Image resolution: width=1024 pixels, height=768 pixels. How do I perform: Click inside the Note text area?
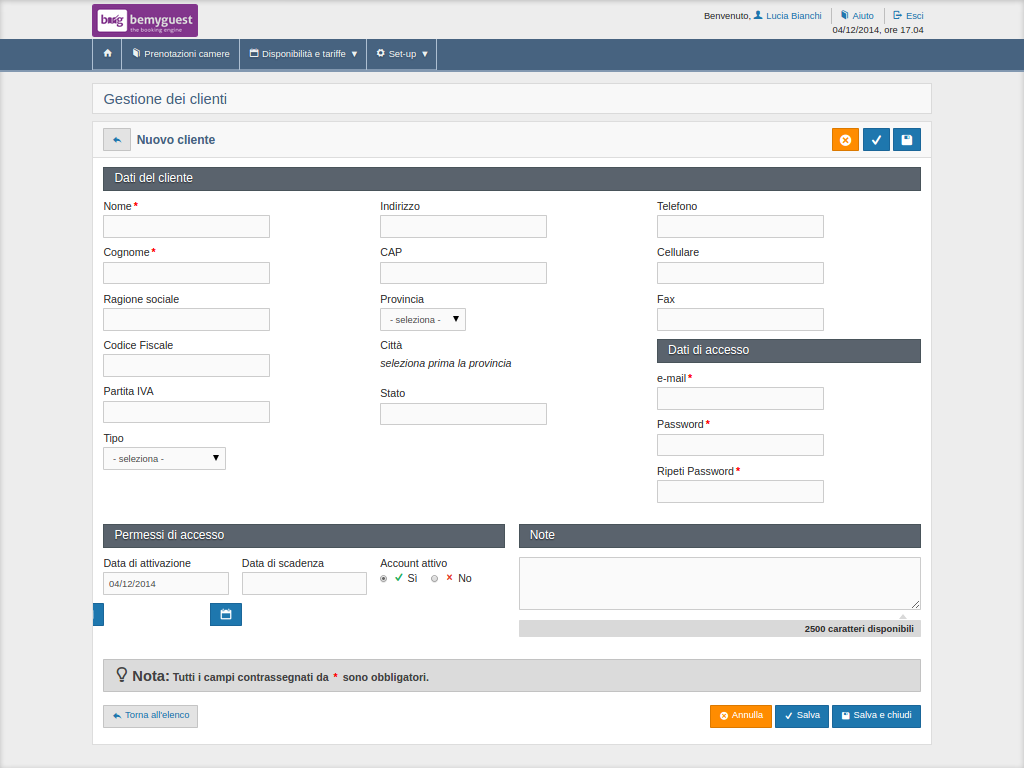(x=720, y=583)
